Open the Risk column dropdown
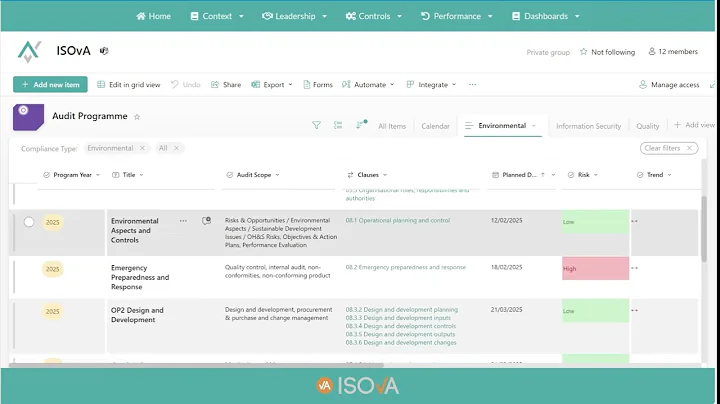The height and width of the screenshot is (404, 720). pyautogui.click(x=596, y=175)
